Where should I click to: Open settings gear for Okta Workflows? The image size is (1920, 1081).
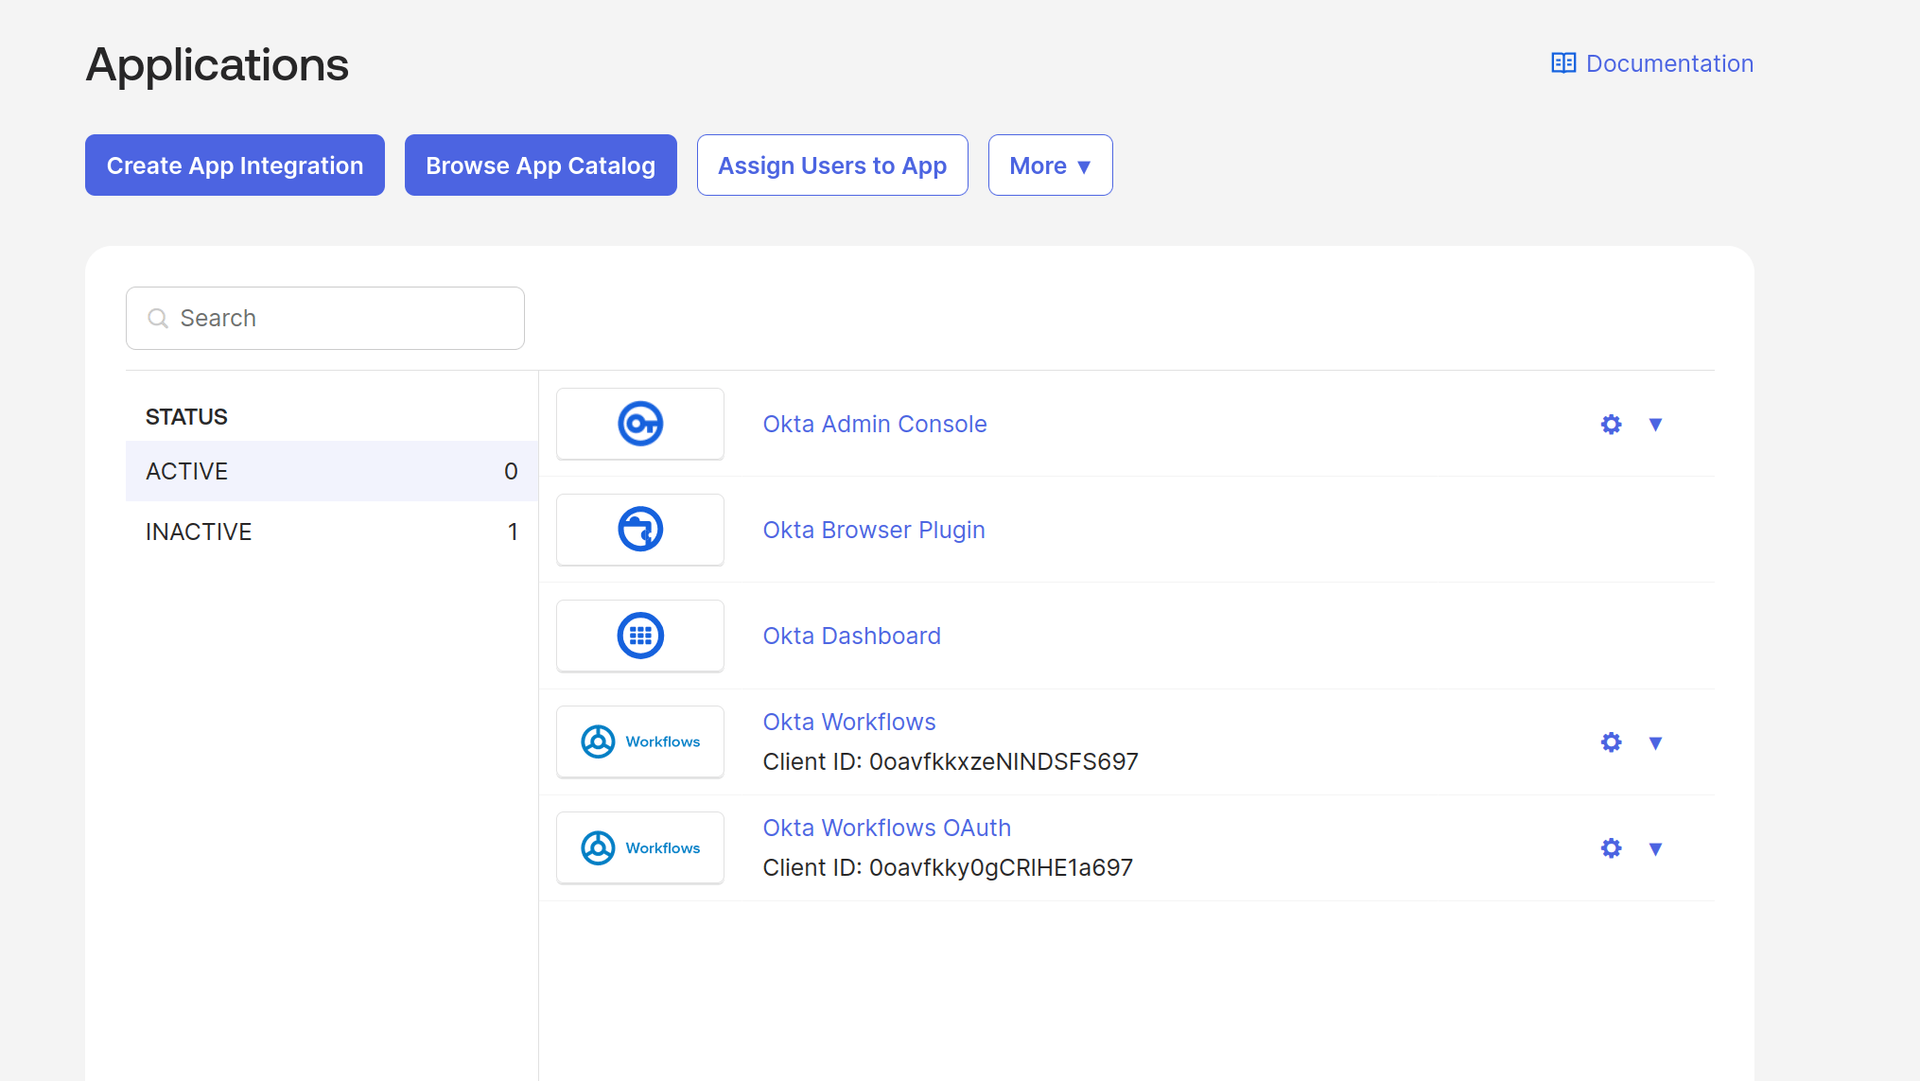[1610, 742]
